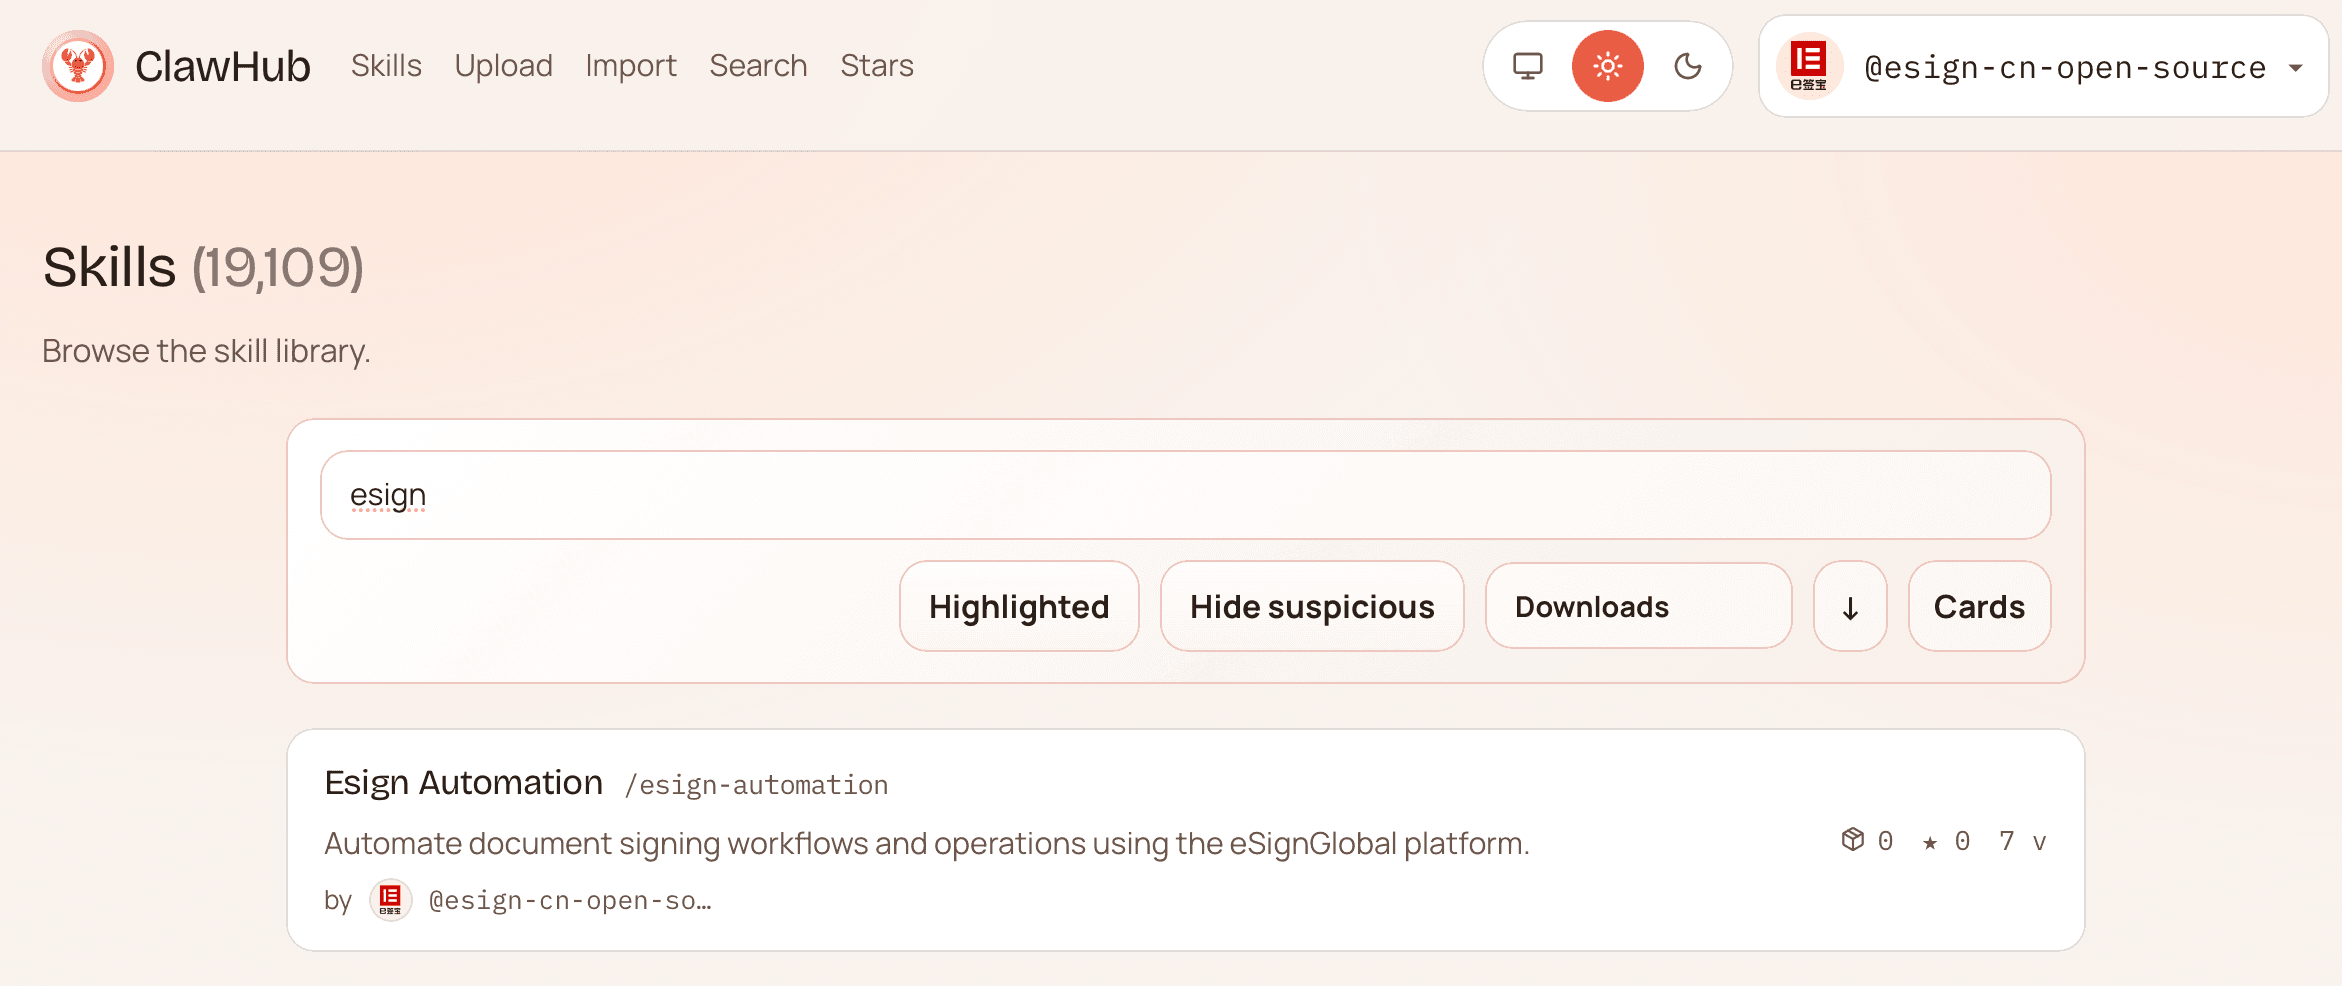Open the Stars page
The height and width of the screenshot is (986, 2342).
pyautogui.click(x=876, y=66)
